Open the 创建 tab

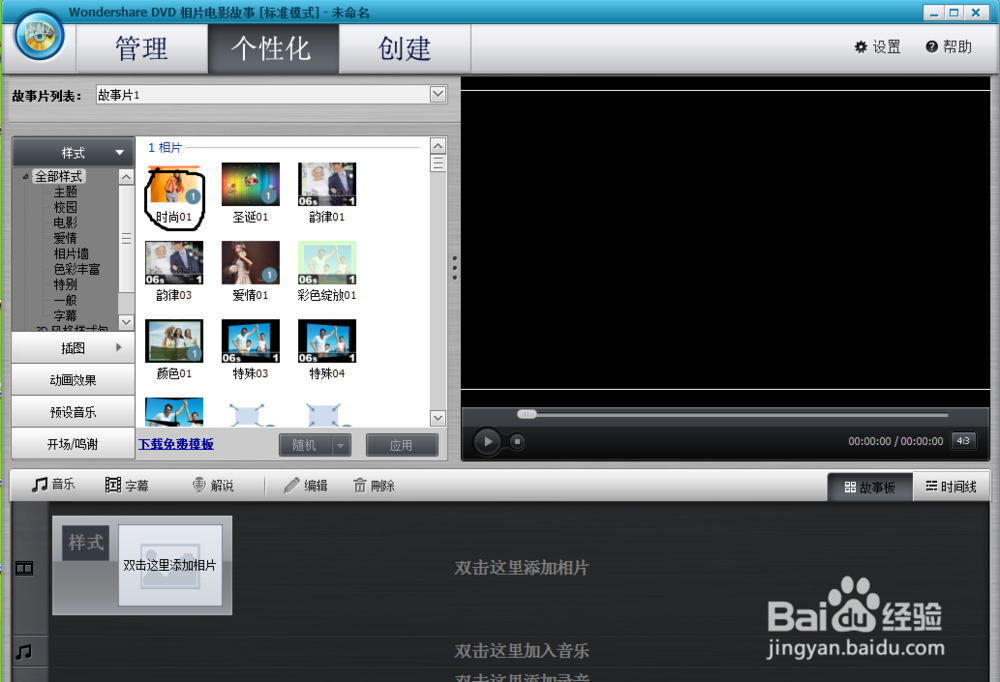pyautogui.click(x=404, y=49)
